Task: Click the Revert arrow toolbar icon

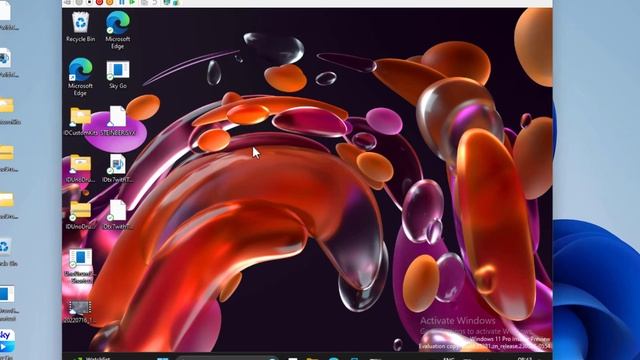Action: pos(155,2)
